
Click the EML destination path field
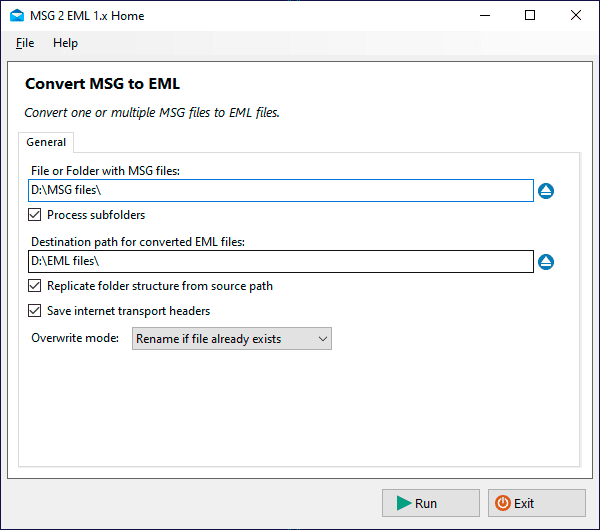tap(281, 262)
